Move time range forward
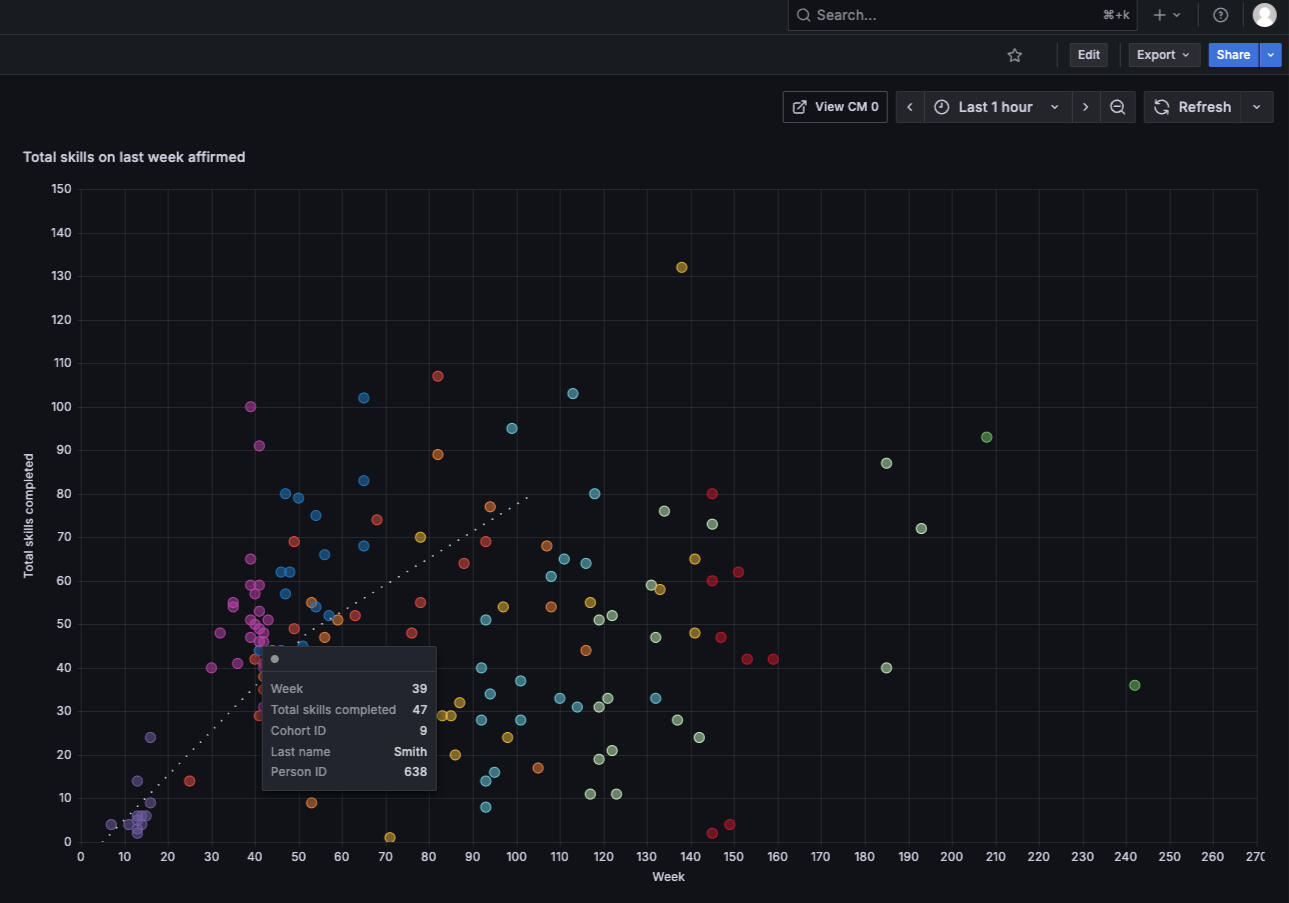 1086,107
